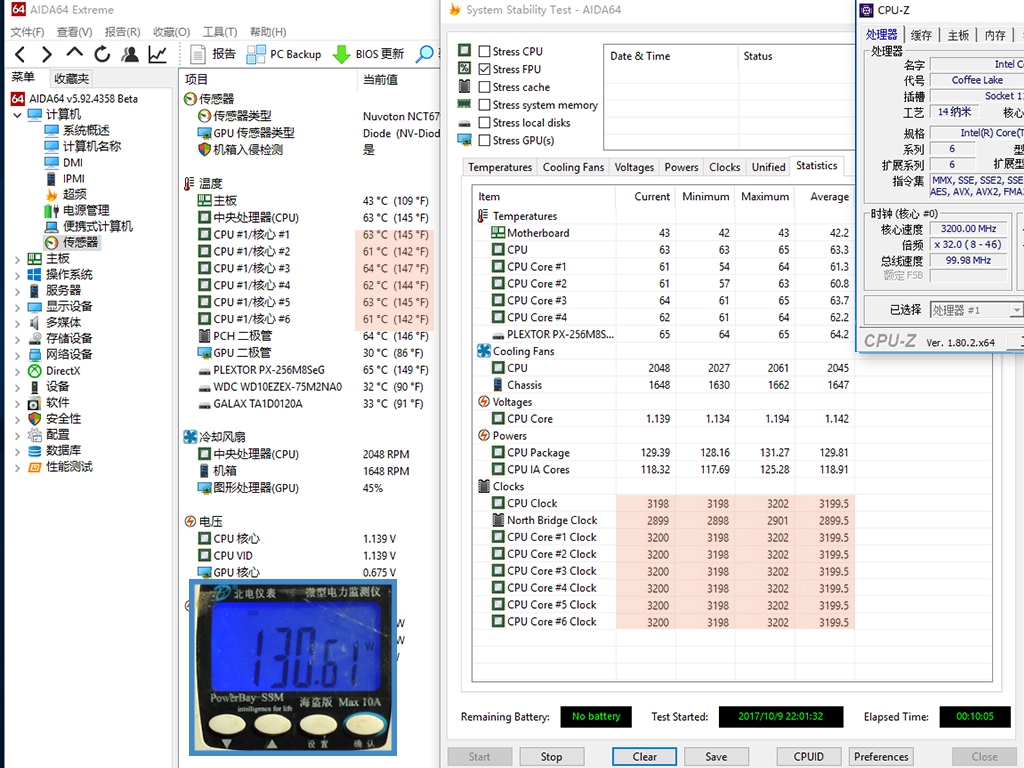Switch to the Temperatures tab
Image resolution: width=1024 pixels, height=768 pixels.
point(500,167)
